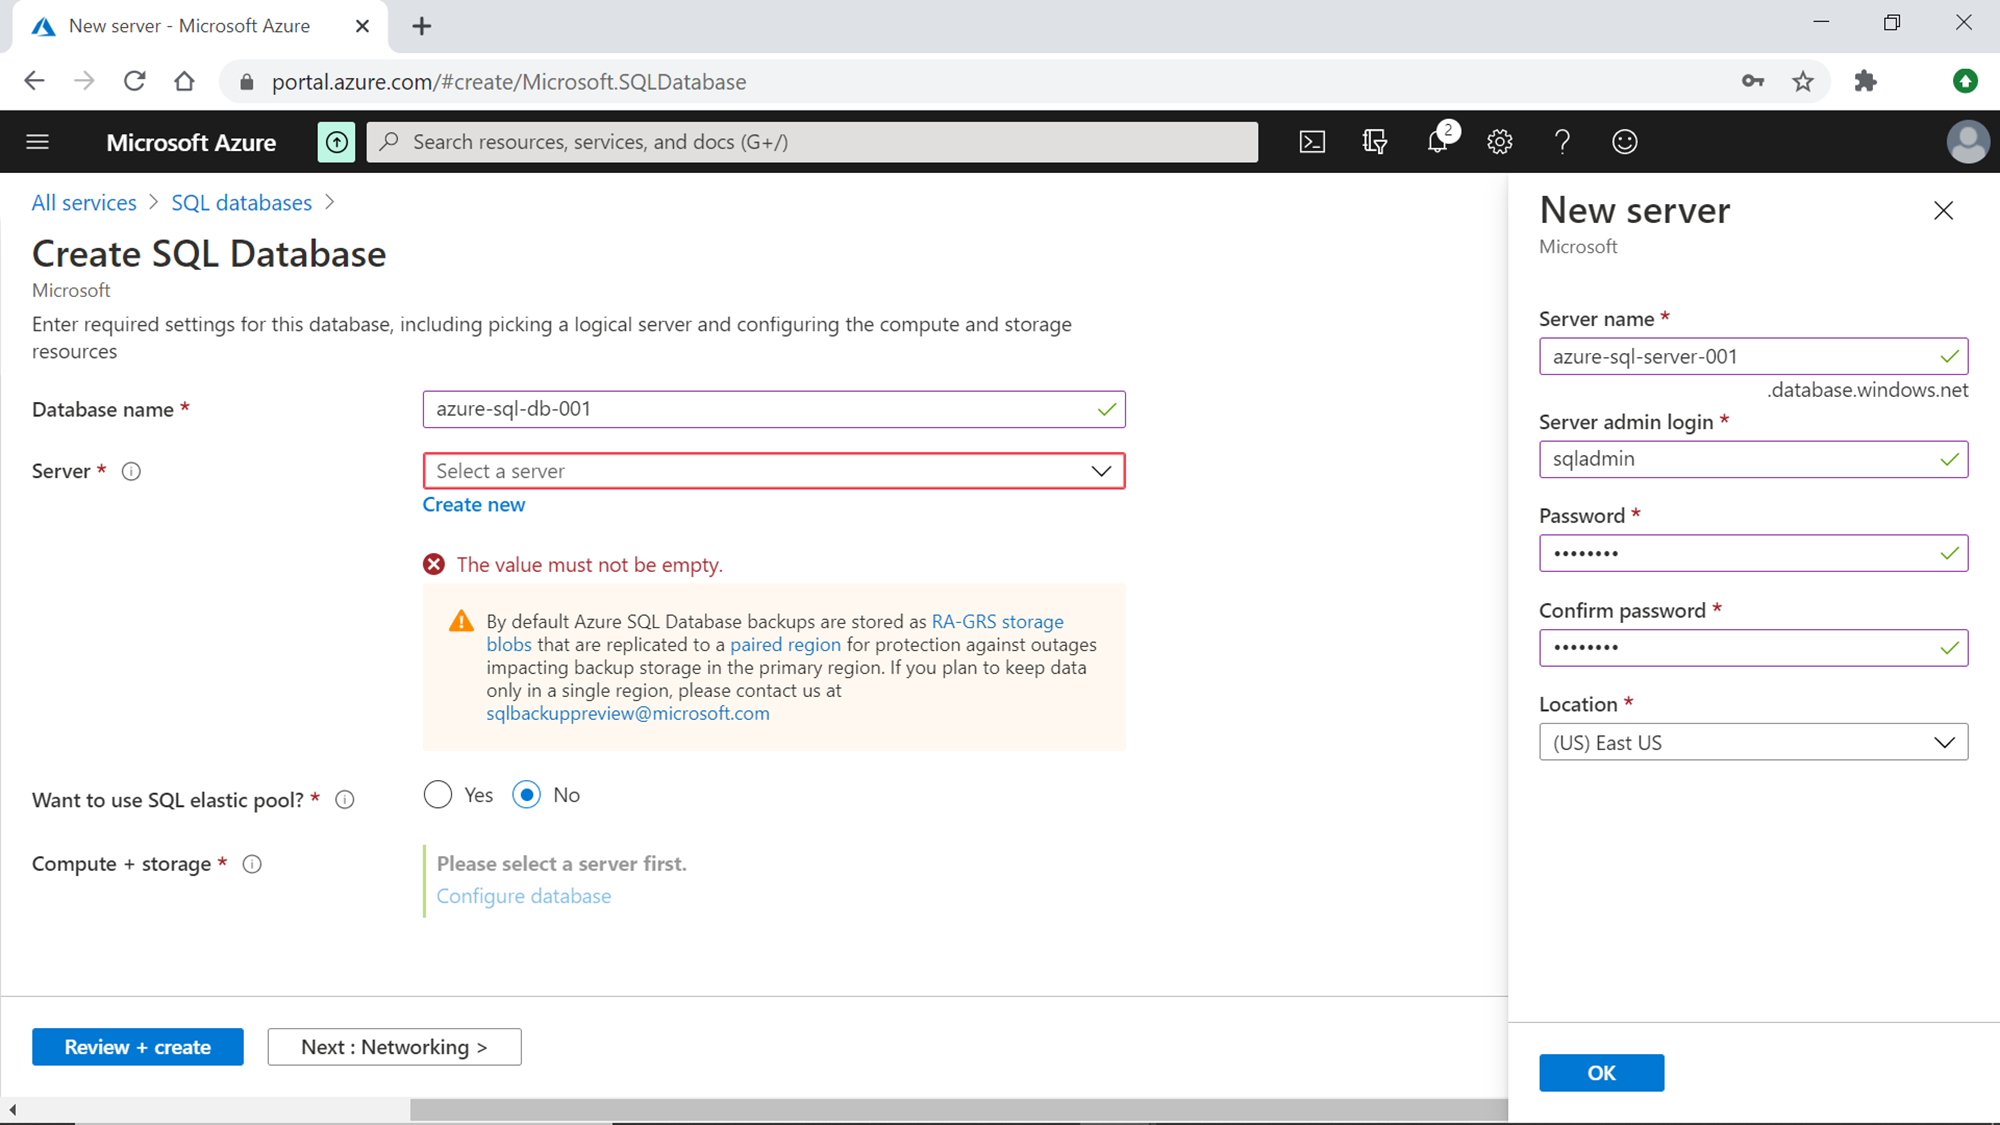Click the preview upgrade icon beside Microsoft Azure
This screenshot has height=1125, width=2000.
pos(336,142)
